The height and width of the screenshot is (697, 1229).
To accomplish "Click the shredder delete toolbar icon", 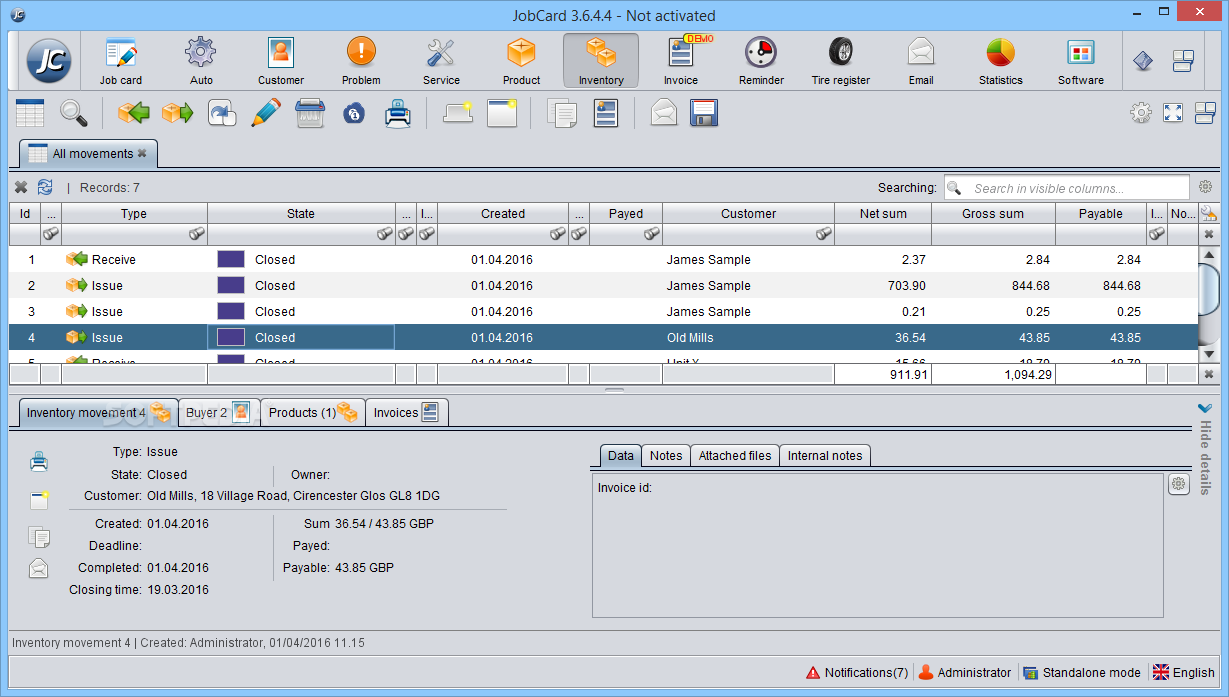I will tap(310, 114).
